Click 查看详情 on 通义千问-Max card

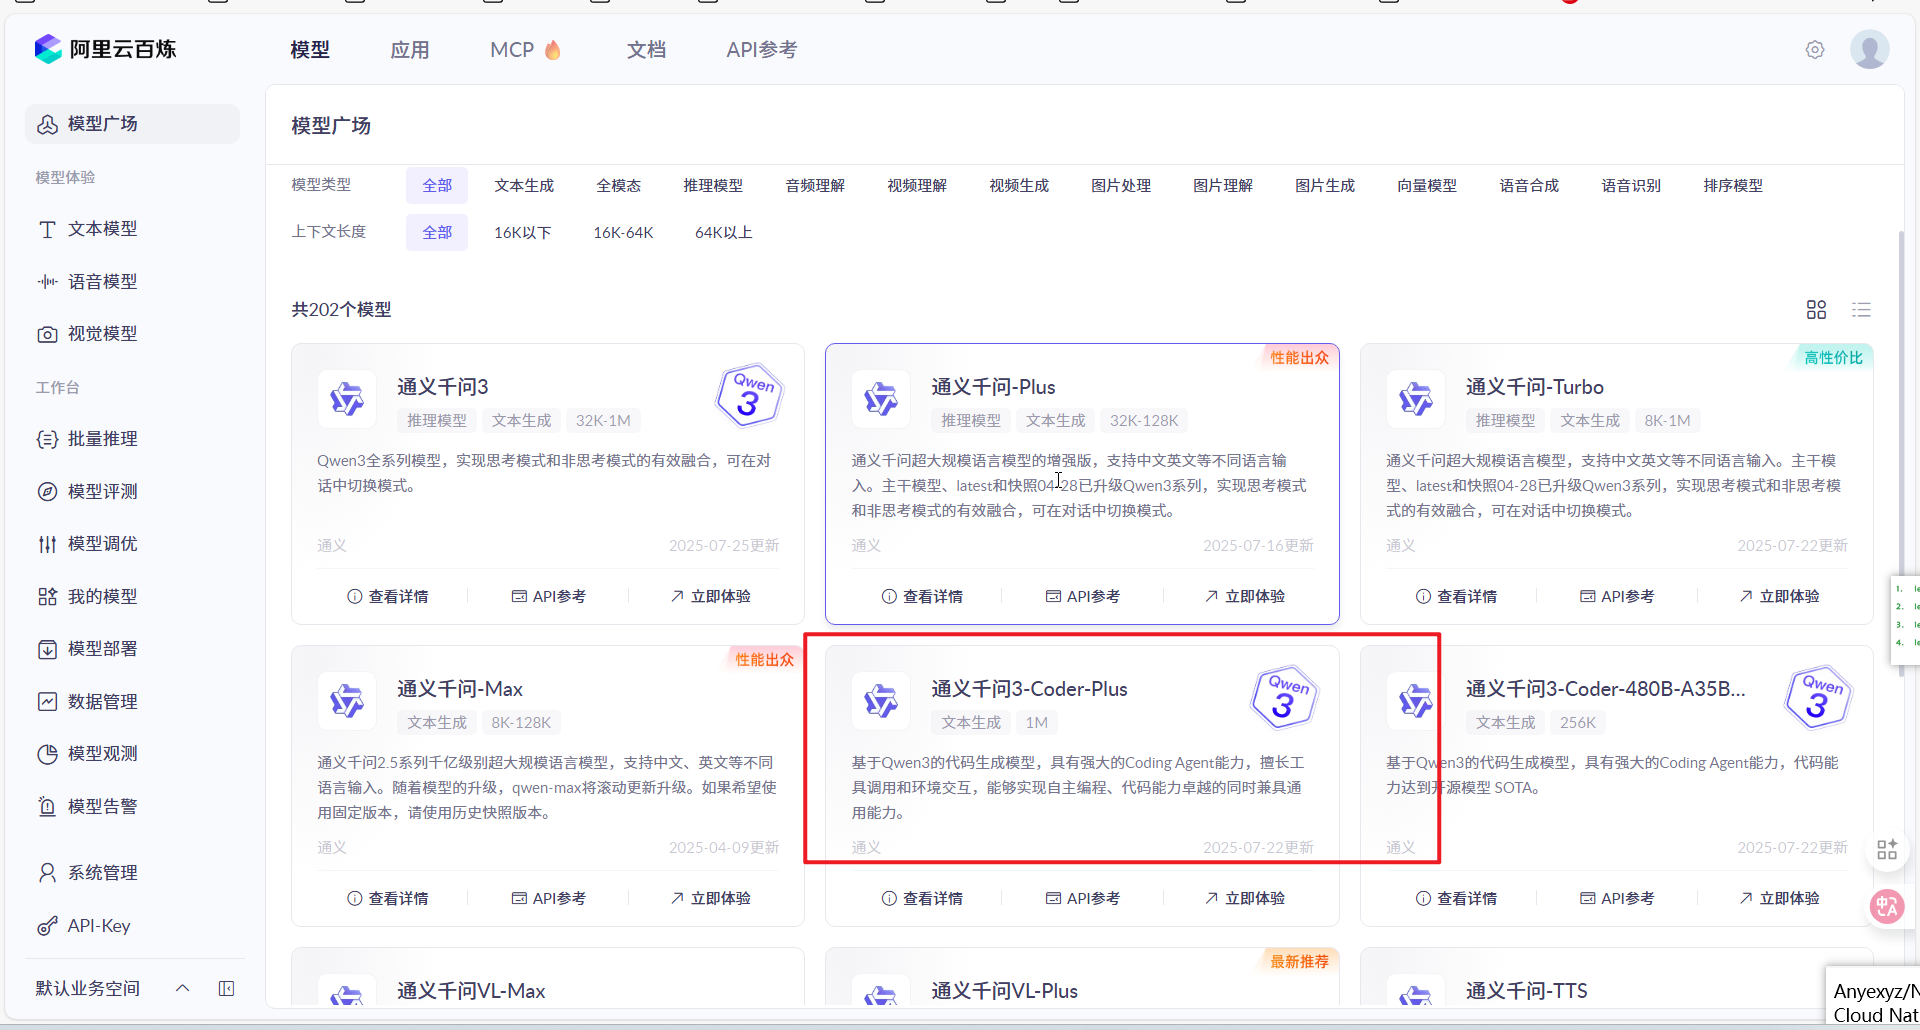[x=388, y=898]
